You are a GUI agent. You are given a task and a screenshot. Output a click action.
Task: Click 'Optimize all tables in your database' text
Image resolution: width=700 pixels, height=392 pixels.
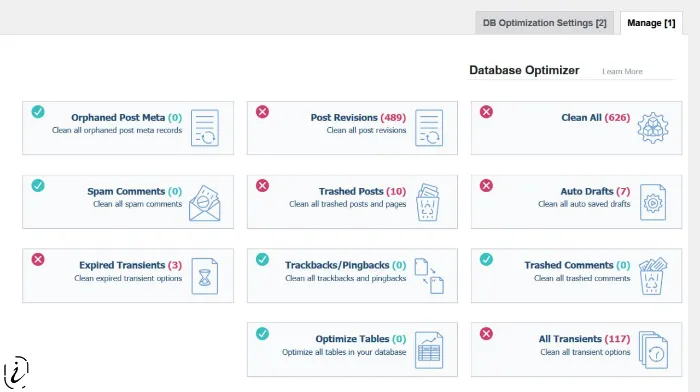point(344,352)
